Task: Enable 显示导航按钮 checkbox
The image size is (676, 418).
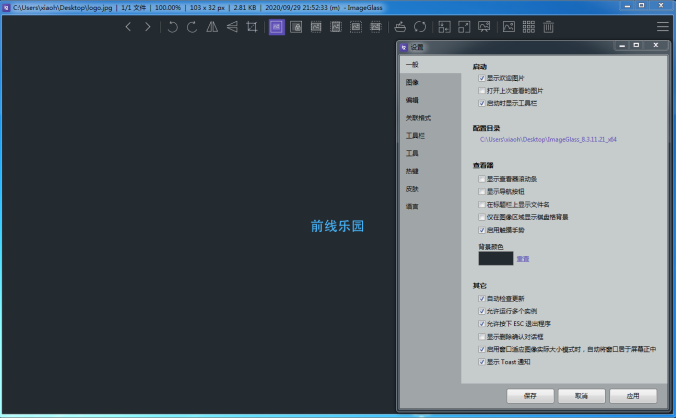Action: [x=482, y=191]
